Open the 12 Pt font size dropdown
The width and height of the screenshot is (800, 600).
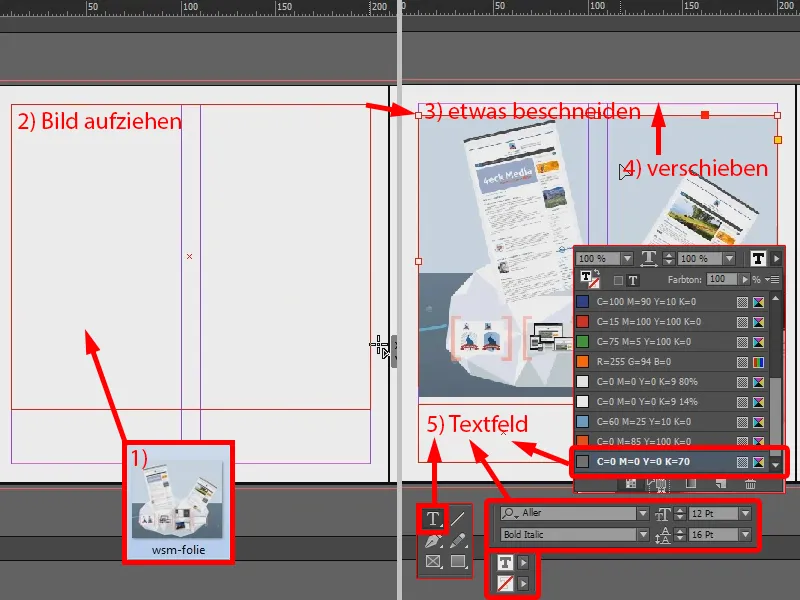746,514
